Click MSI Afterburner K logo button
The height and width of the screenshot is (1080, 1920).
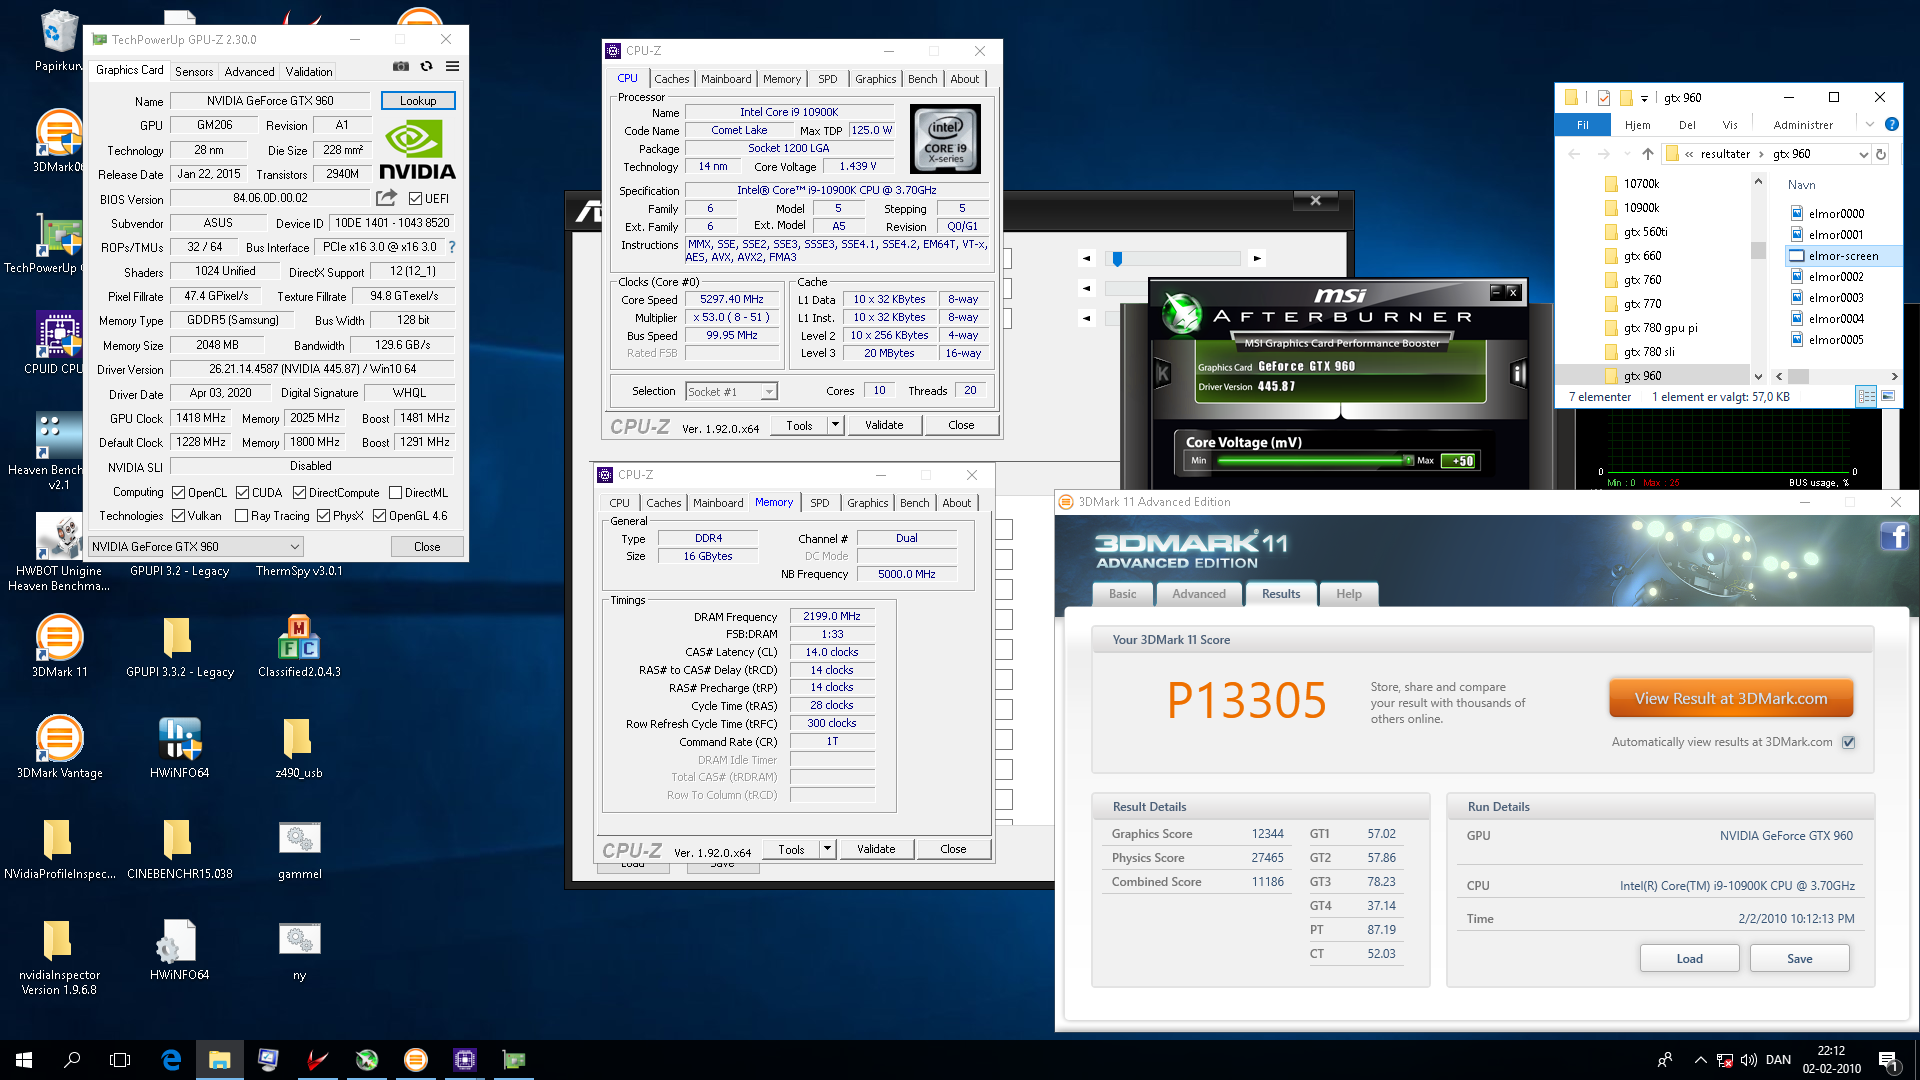tap(1162, 374)
